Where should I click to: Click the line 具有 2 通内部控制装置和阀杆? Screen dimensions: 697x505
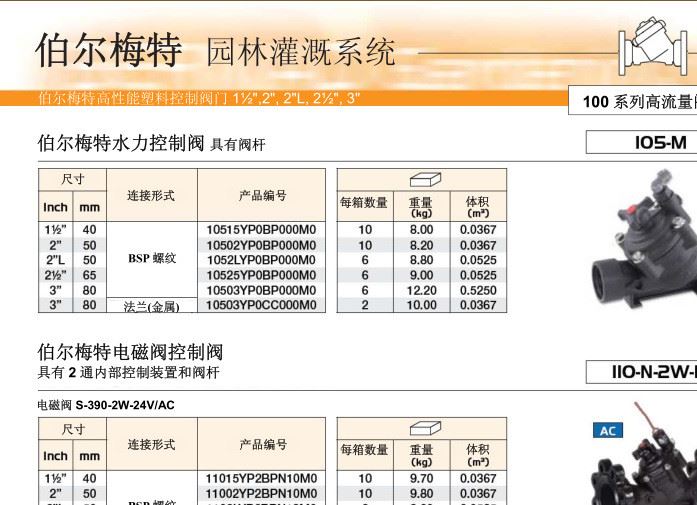(x=128, y=372)
